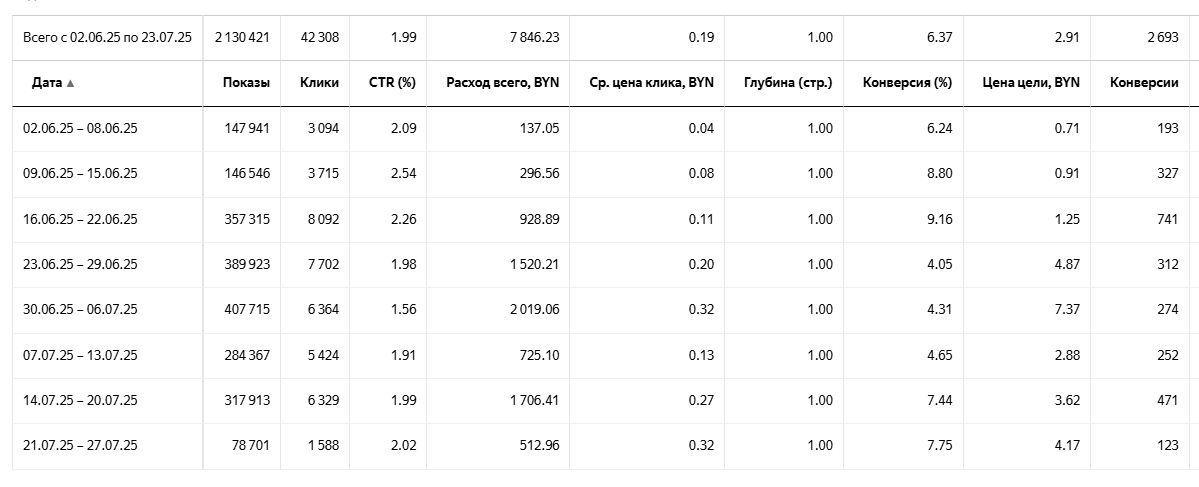The image size is (1199, 487).
Task: Click the 07.07.25 – 13.07.25 date cell
Action: point(79,355)
